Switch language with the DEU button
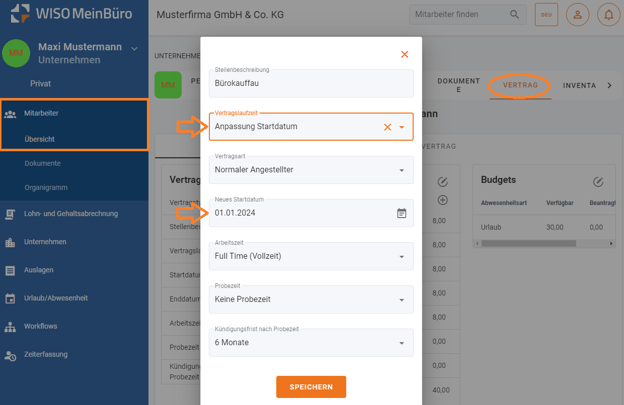 pyautogui.click(x=547, y=15)
